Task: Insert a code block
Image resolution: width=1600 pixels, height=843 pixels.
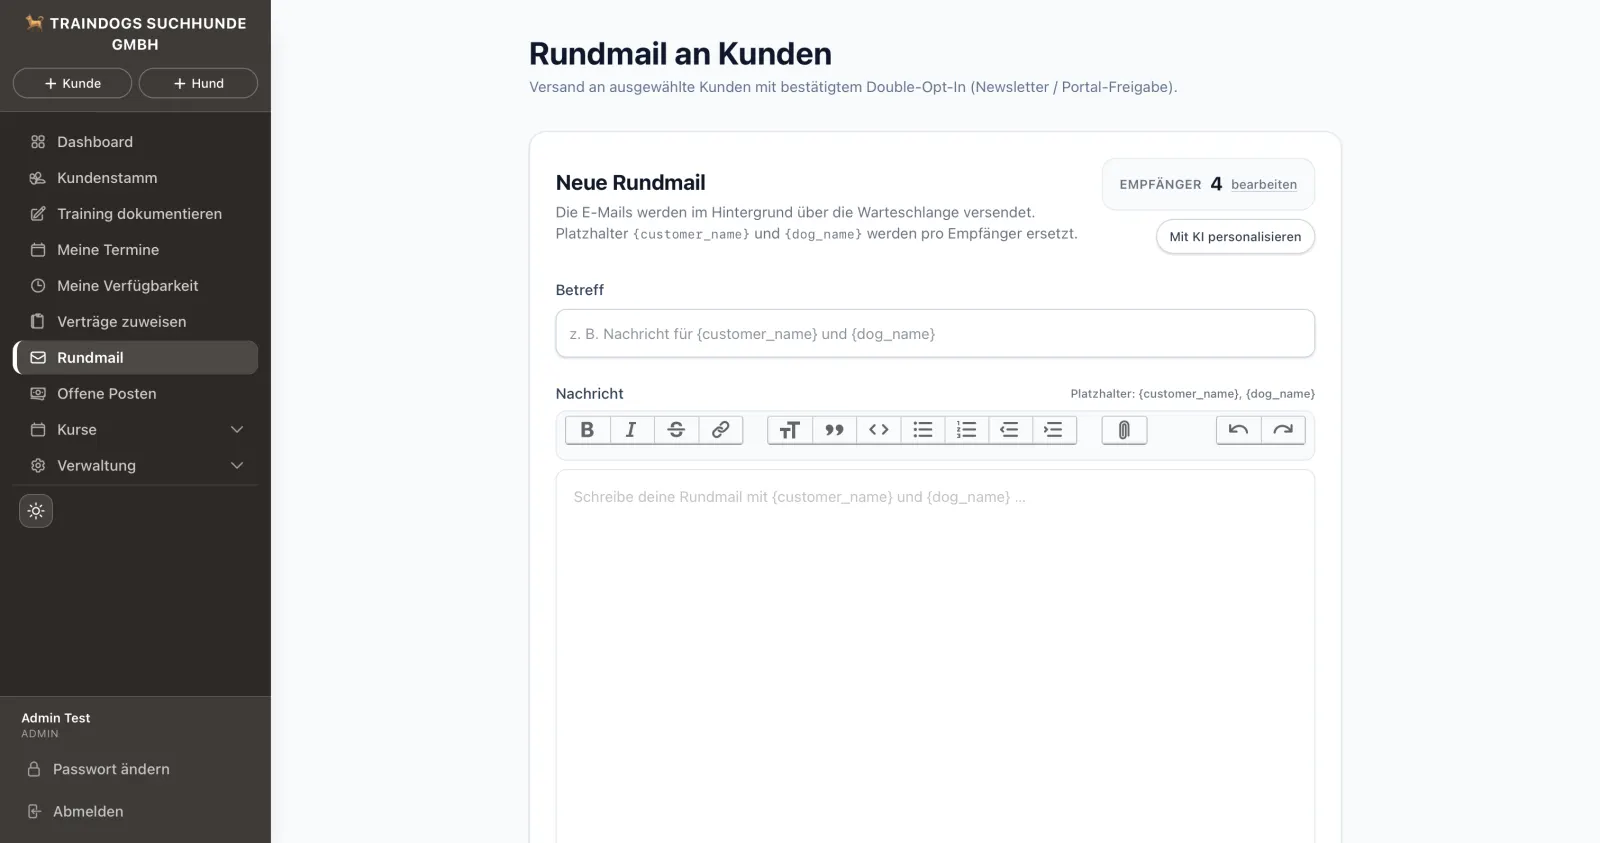Action: pyautogui.click(x=879, y=430)
